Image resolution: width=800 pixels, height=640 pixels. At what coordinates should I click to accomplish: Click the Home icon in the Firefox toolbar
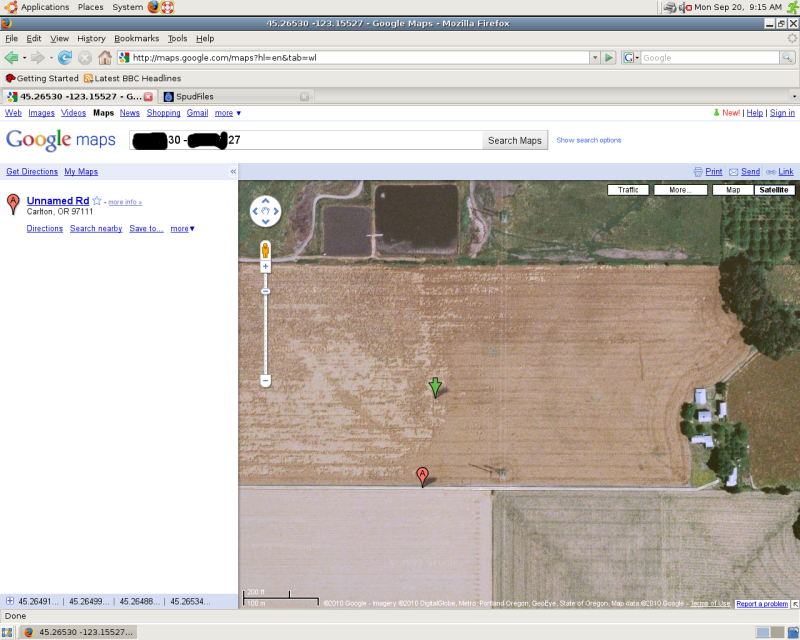point(104,58)
